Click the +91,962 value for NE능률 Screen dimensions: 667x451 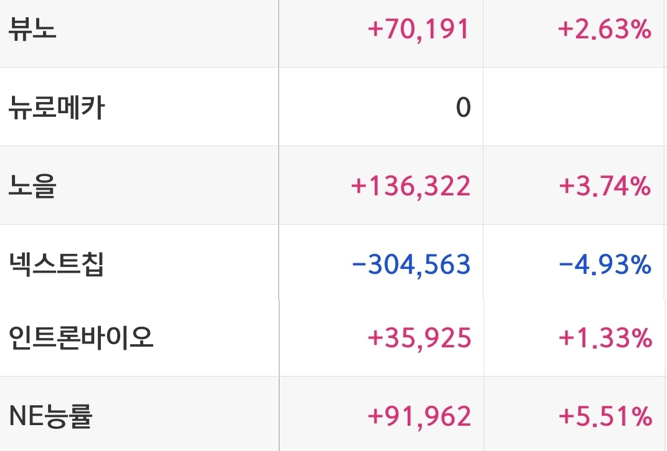419,416
